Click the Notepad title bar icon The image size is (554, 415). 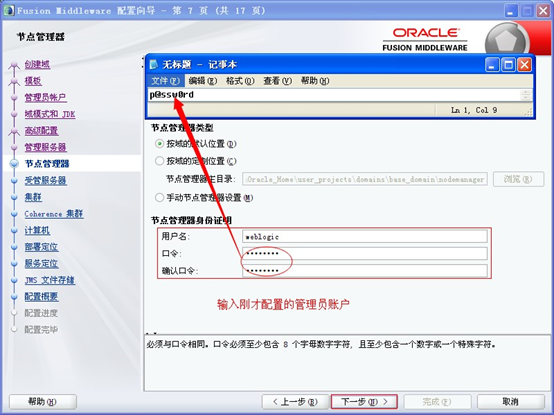[154, 65]
